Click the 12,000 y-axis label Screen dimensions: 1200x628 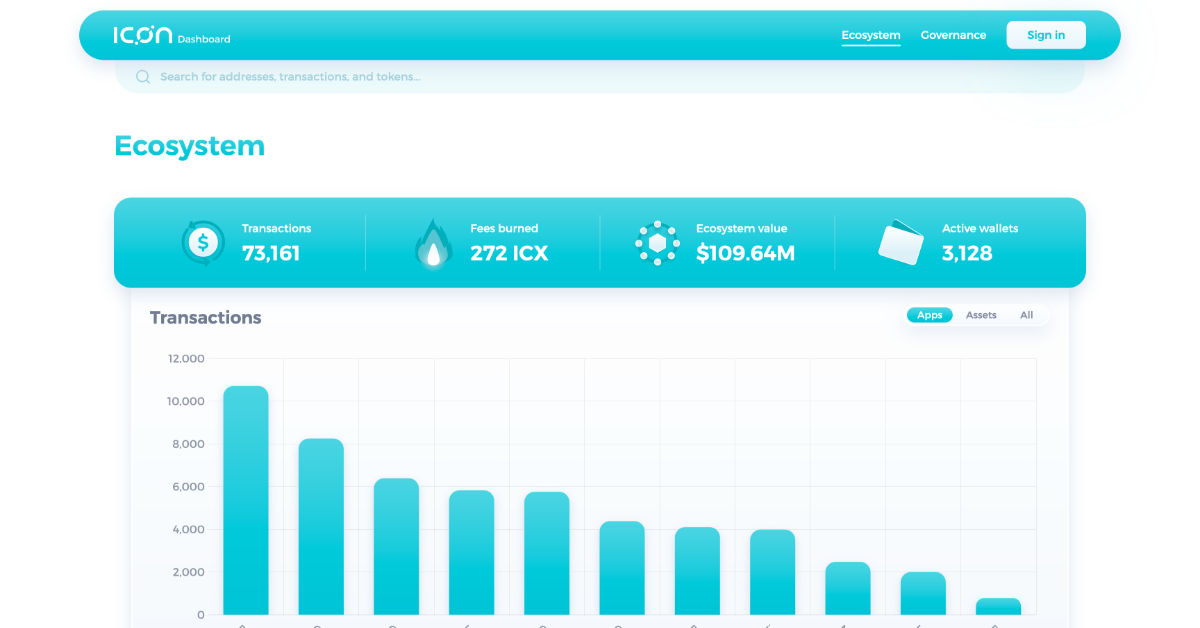(186, 359)
